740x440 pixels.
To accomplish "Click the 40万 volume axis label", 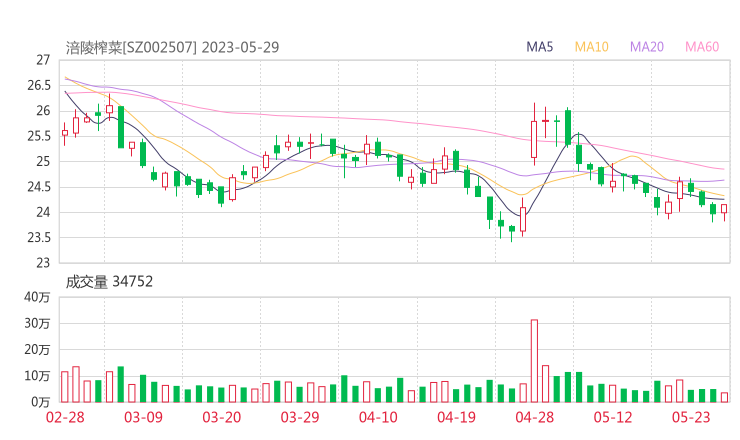I will (37, 297).
